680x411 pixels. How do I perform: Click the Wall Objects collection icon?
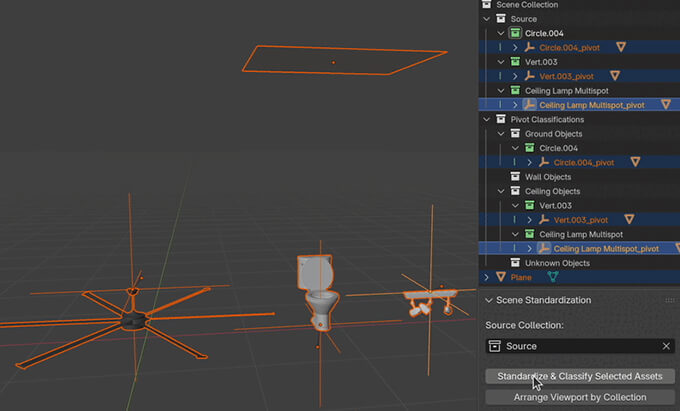click(x=516, y=177)
